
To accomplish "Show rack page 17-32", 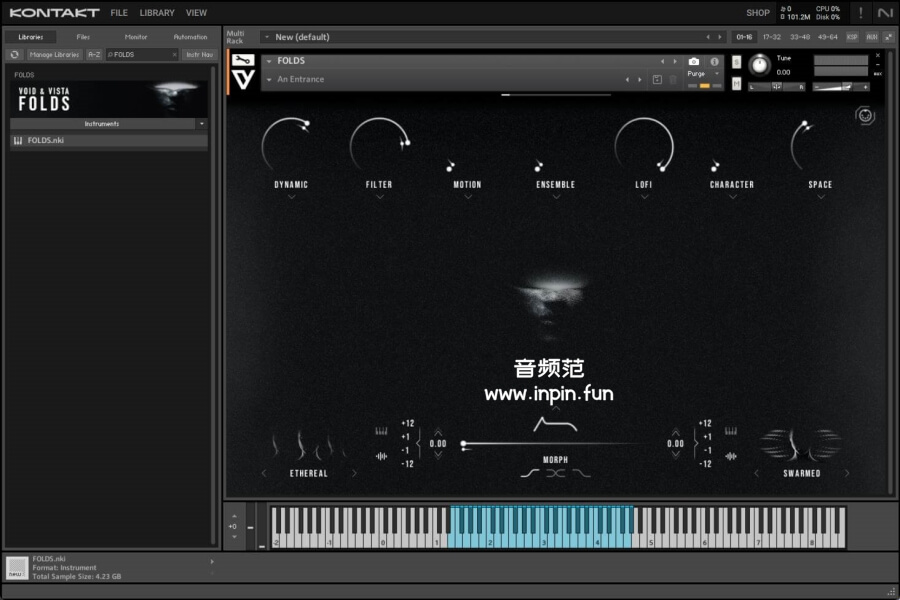I will coord(771,37).
